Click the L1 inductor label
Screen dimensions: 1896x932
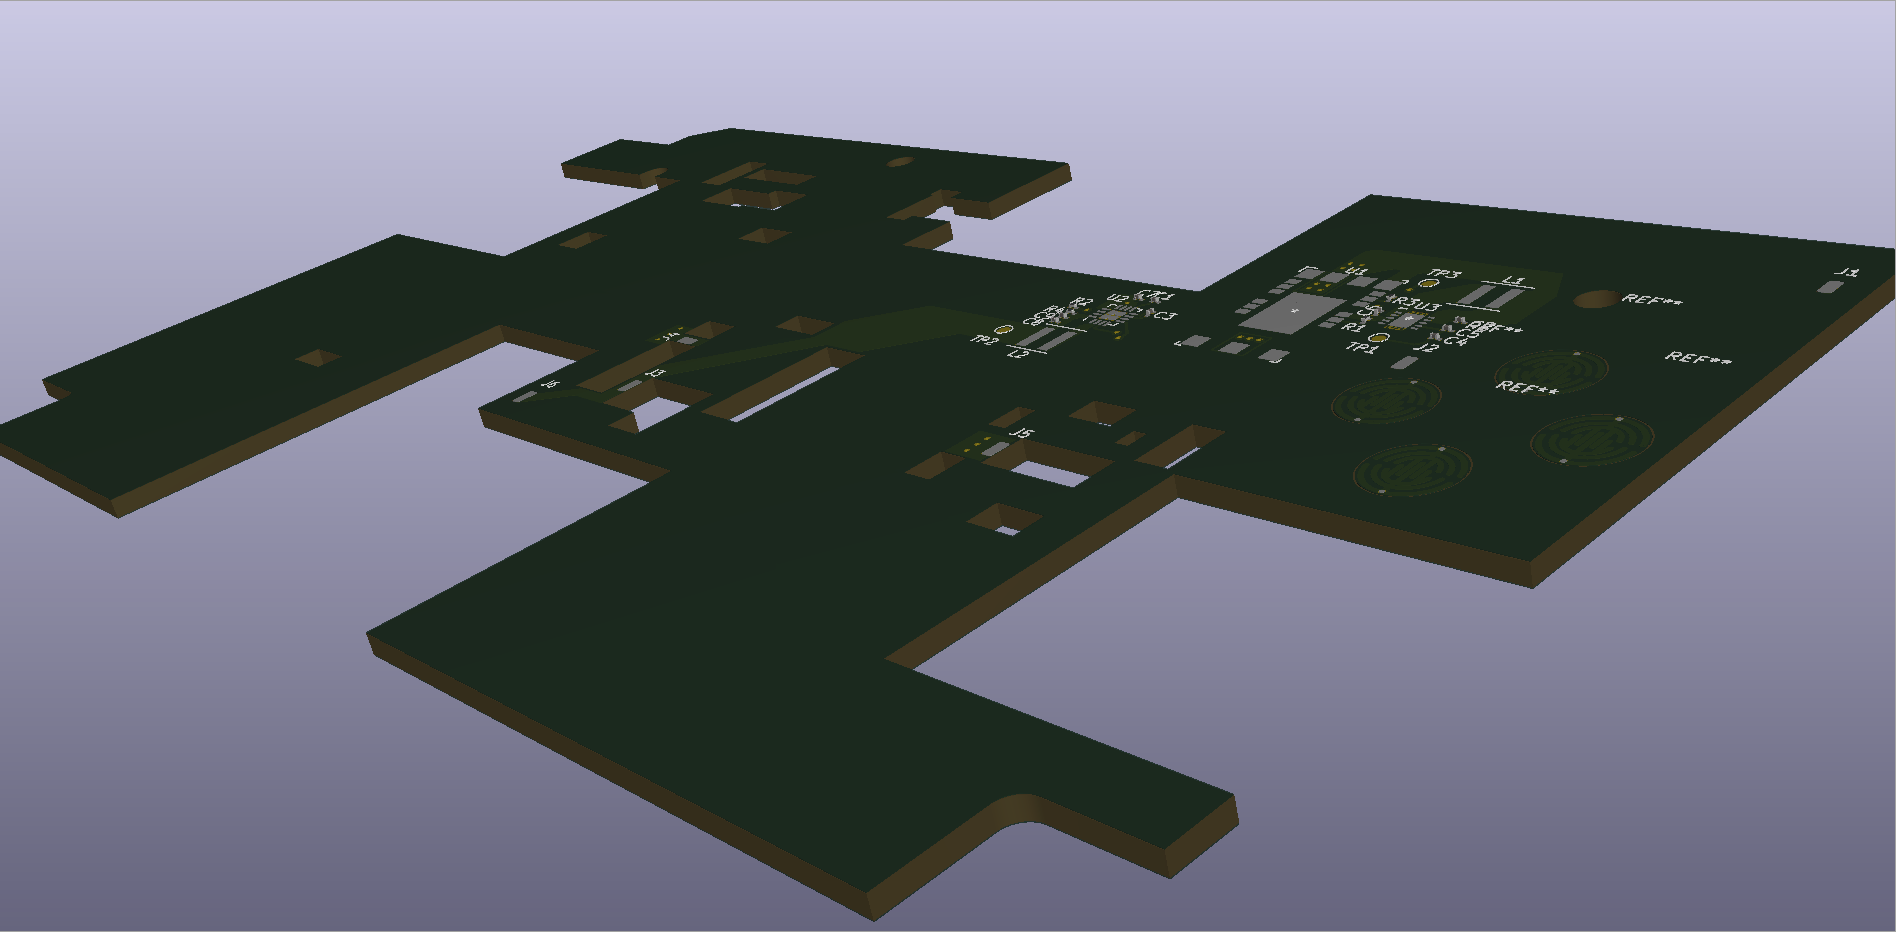(x=1514, y=281)
